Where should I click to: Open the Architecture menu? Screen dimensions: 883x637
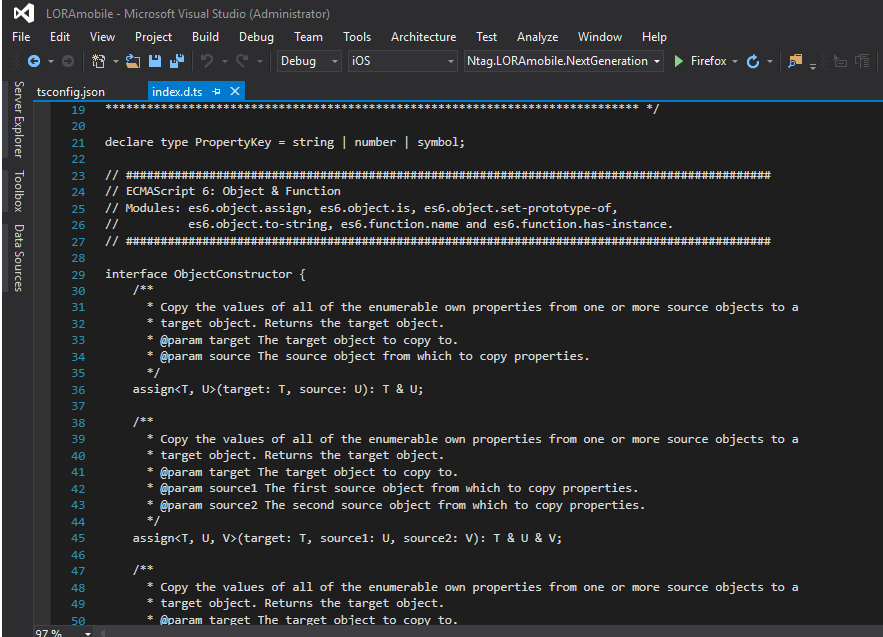[423, 37]
